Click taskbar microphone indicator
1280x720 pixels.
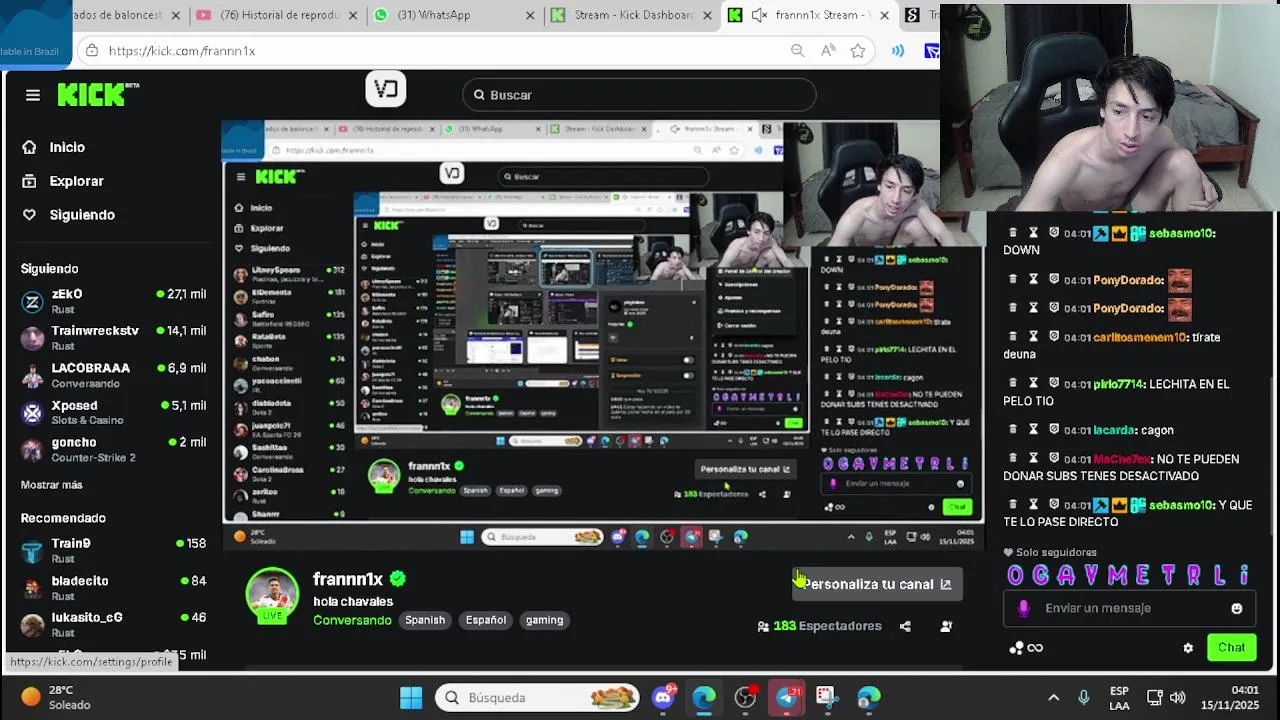[1084, 697]
